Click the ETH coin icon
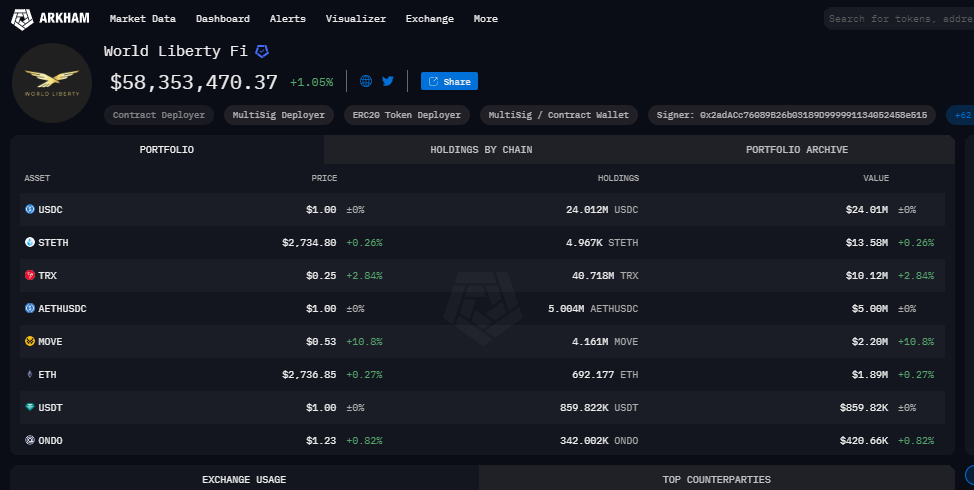Viewport: 974px width, 490px height. 30,374
